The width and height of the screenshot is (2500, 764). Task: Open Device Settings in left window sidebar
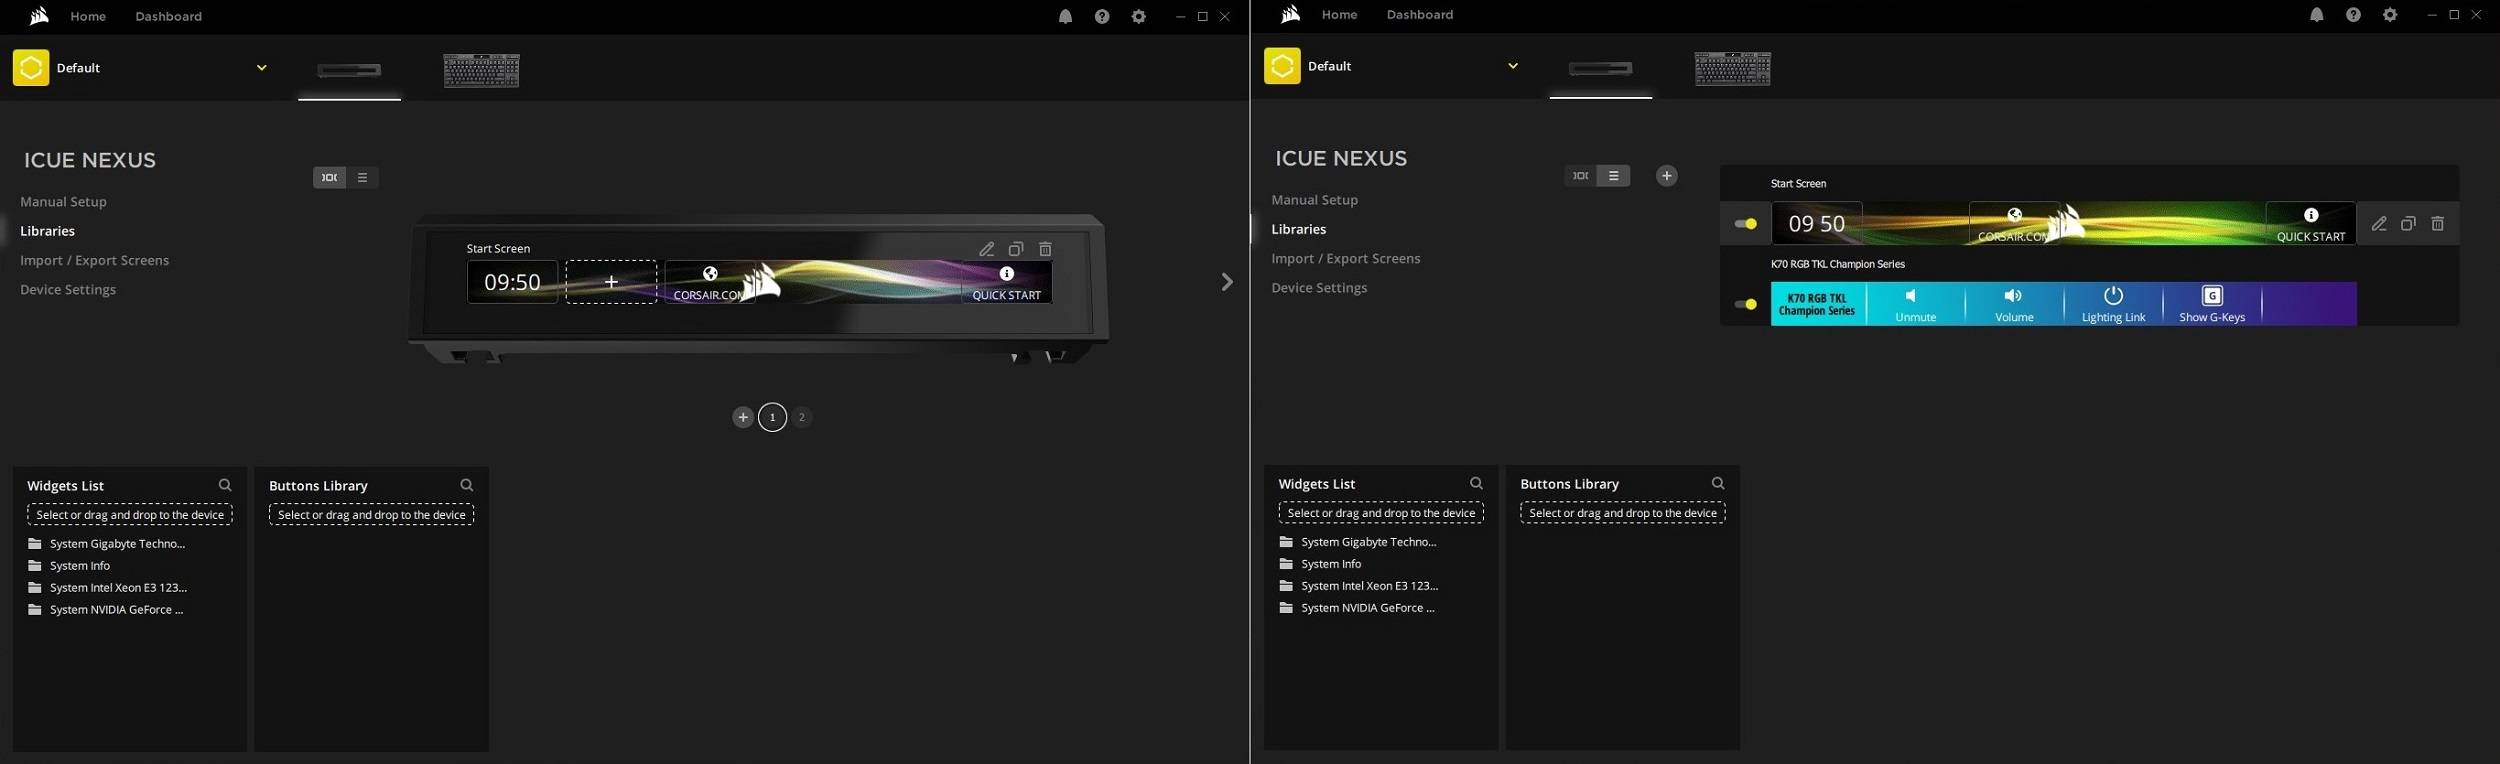[68, 290]
